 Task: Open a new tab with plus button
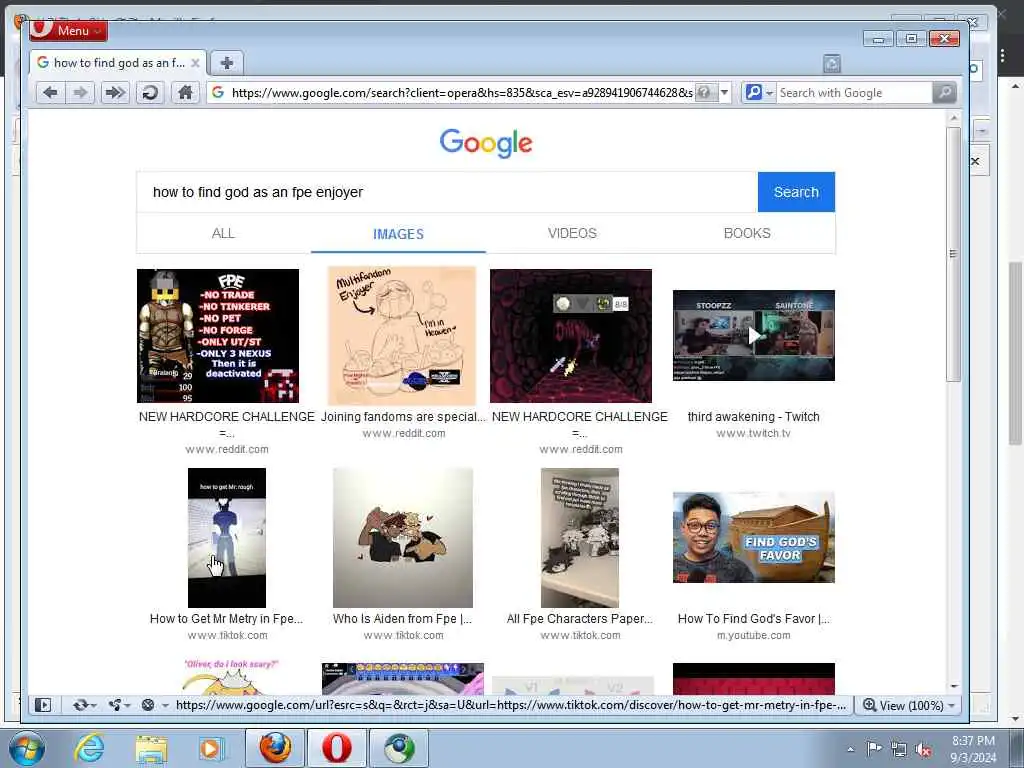pyautogui.click(x=227, y=63)
